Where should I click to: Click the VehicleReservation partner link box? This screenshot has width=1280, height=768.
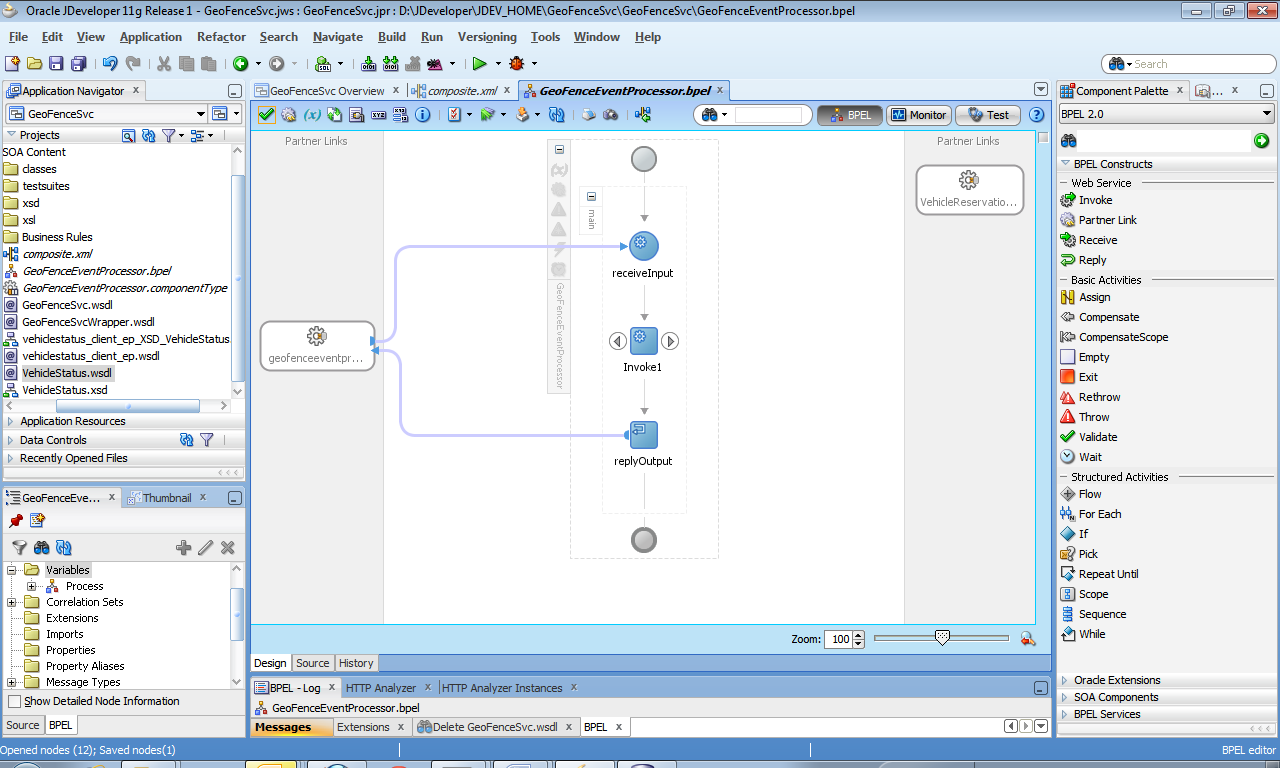point(970,190)
